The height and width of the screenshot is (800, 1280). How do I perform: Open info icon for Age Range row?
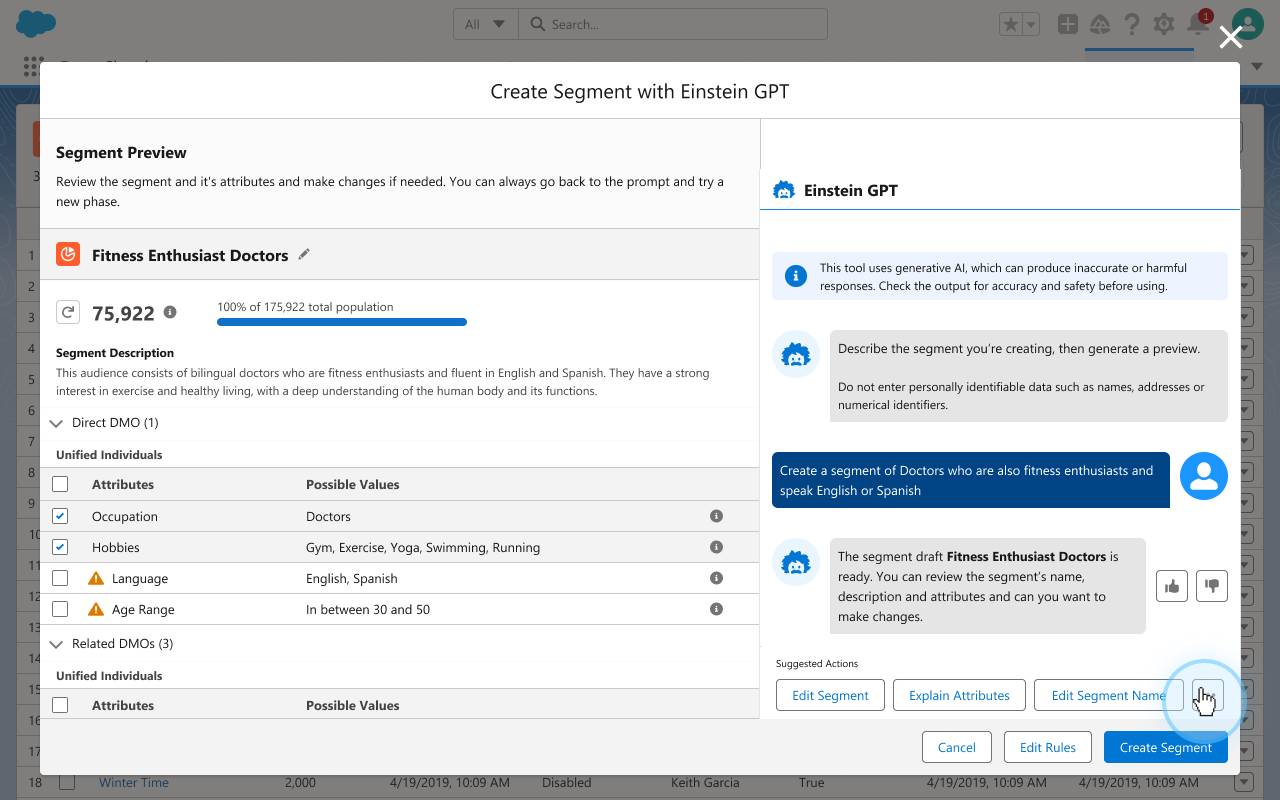[x=716, y=609]
